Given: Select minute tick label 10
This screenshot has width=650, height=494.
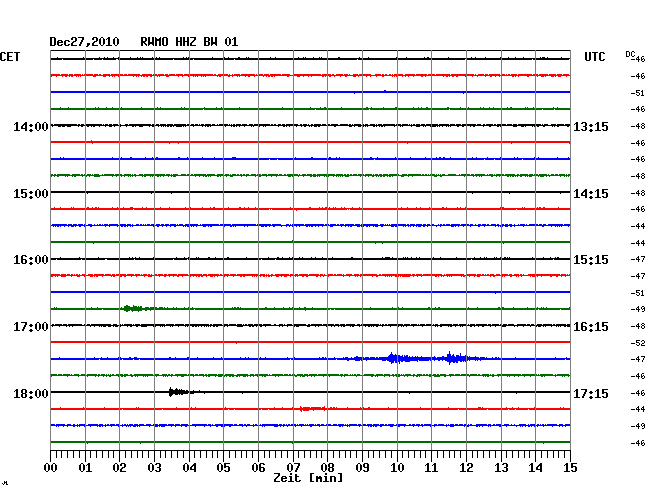Looking at the screenshot, I should [x=397, y=468].
